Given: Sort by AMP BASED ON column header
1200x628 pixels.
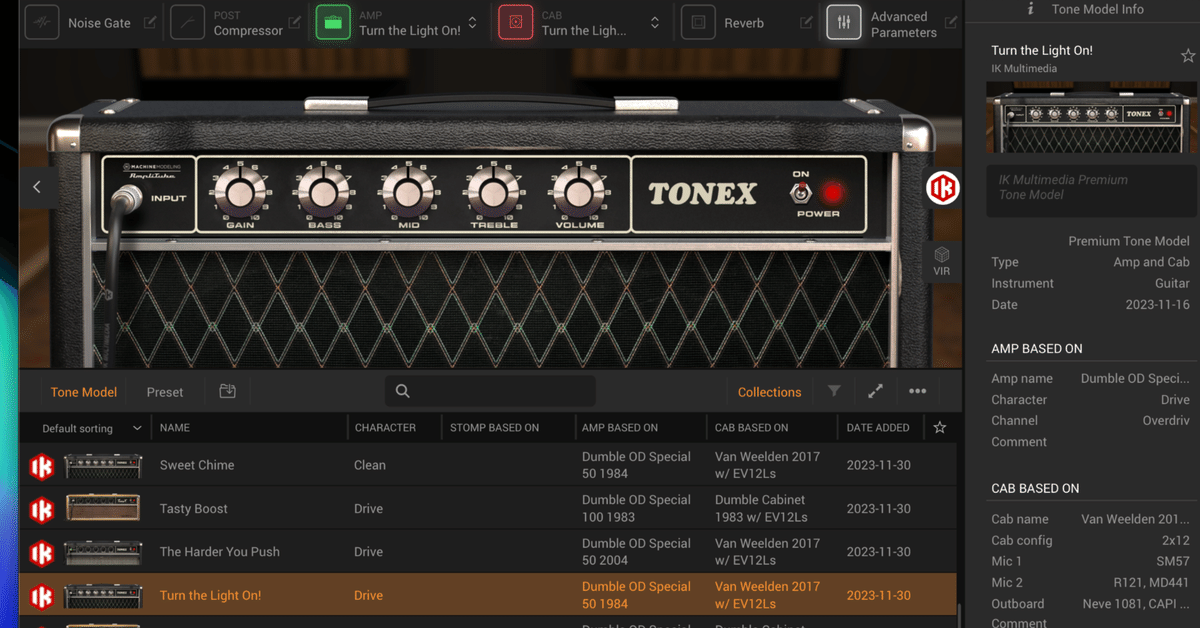Looking at the screenshot, I should tap(620, 428).
